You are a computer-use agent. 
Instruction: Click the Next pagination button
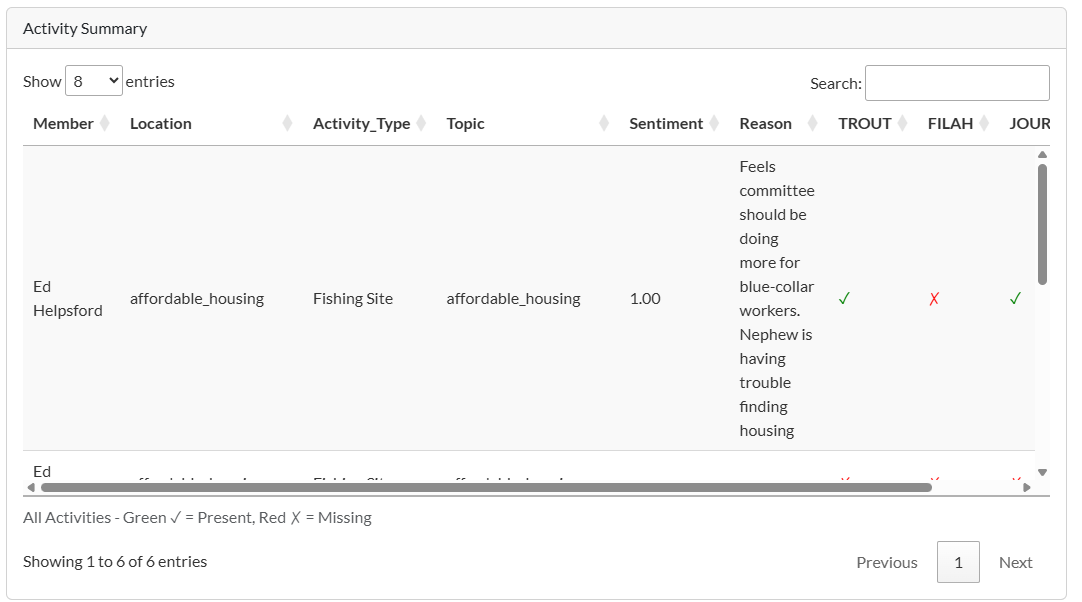click(1015, 563)
